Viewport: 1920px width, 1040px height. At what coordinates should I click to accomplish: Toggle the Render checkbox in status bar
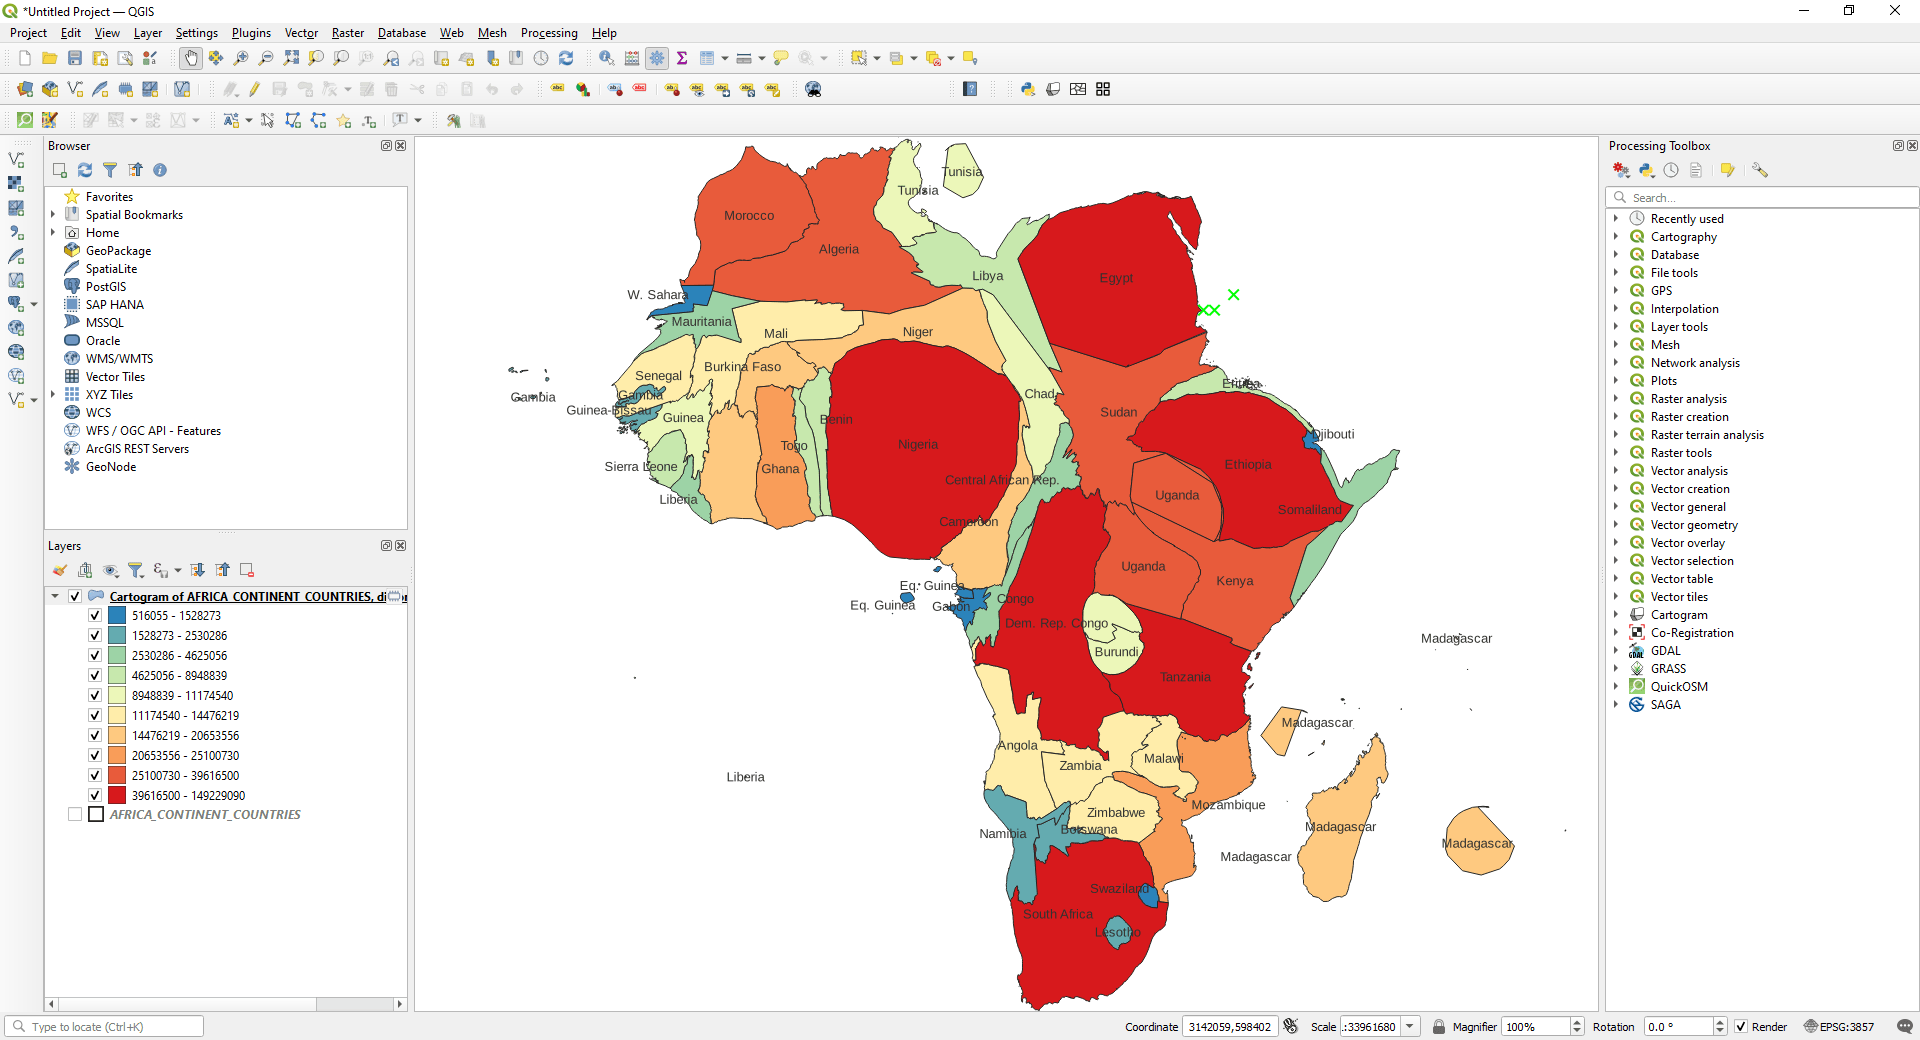coord(1741,1027)
